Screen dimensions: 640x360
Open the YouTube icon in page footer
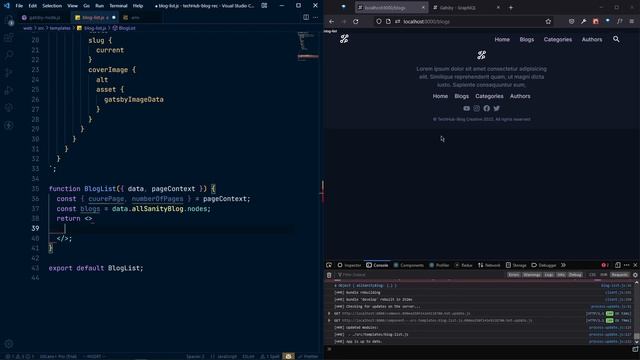pyautogui.click(x=467, y=108)
